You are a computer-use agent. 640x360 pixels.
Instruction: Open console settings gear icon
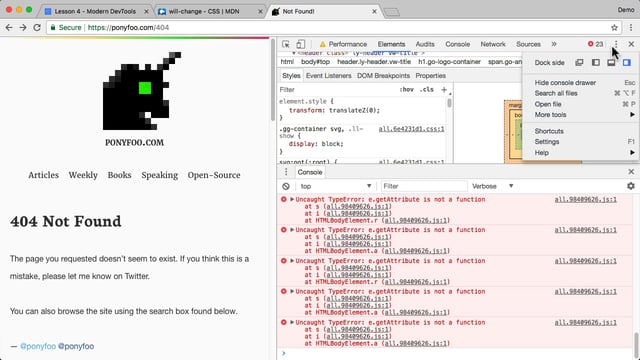point(631,186)
